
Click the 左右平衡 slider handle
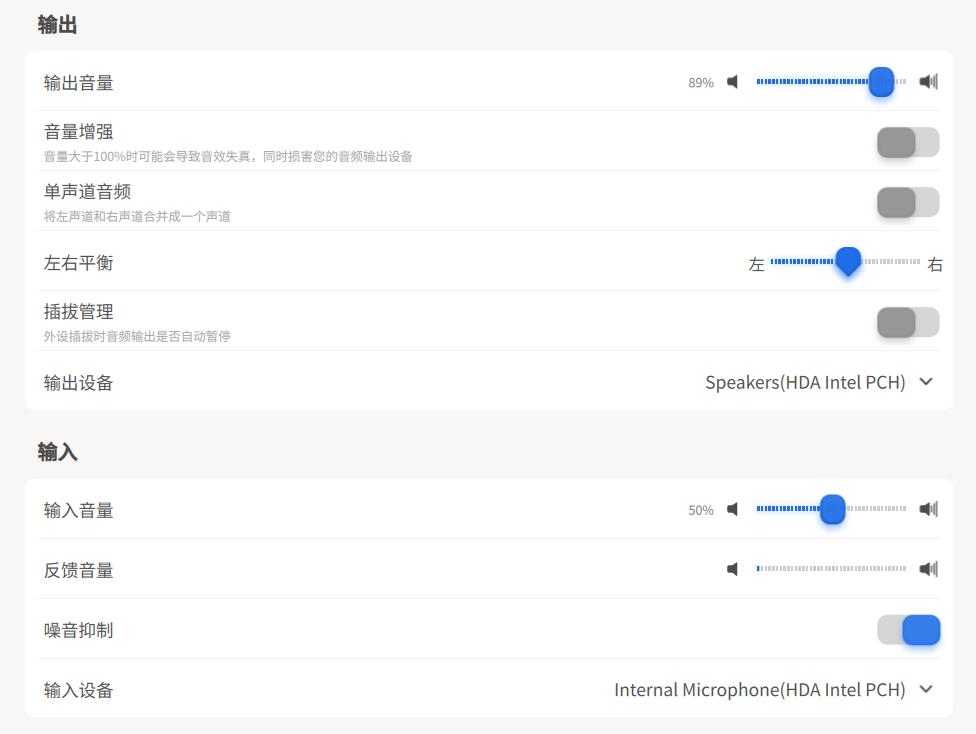(848, 261)
